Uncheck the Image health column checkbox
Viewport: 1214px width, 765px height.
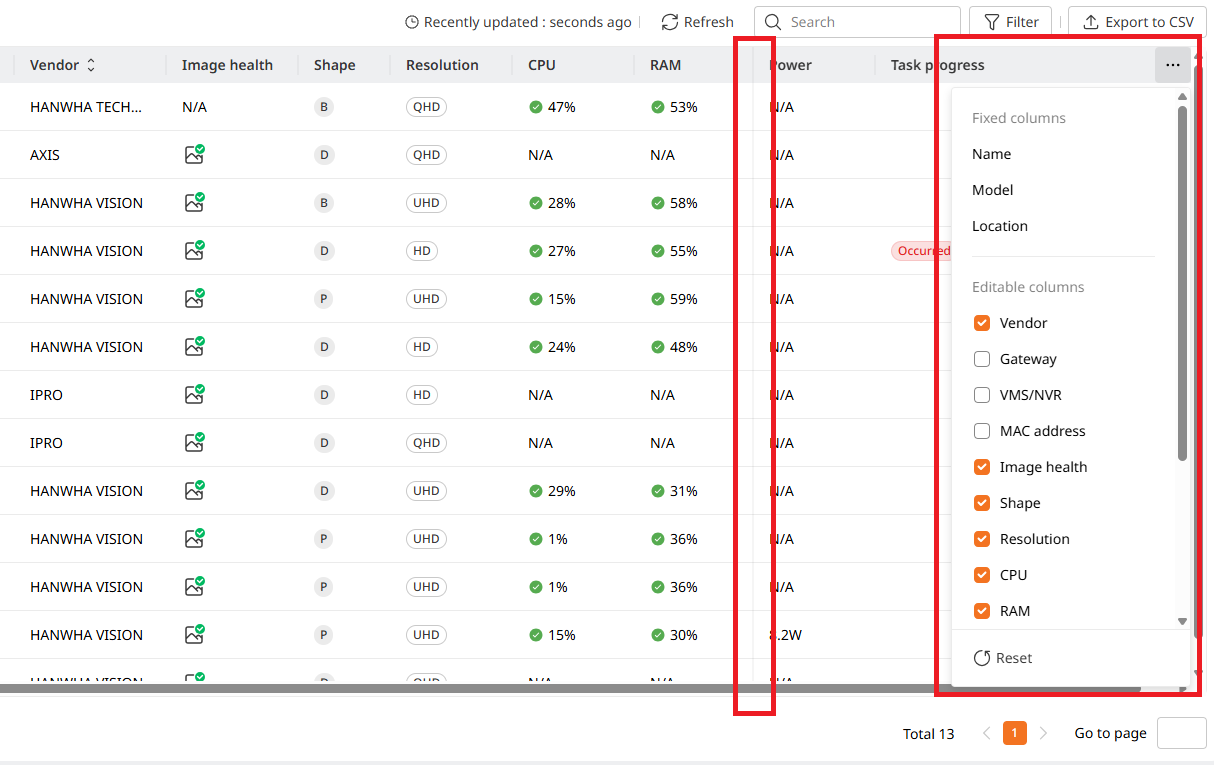[x=982, y=467]
